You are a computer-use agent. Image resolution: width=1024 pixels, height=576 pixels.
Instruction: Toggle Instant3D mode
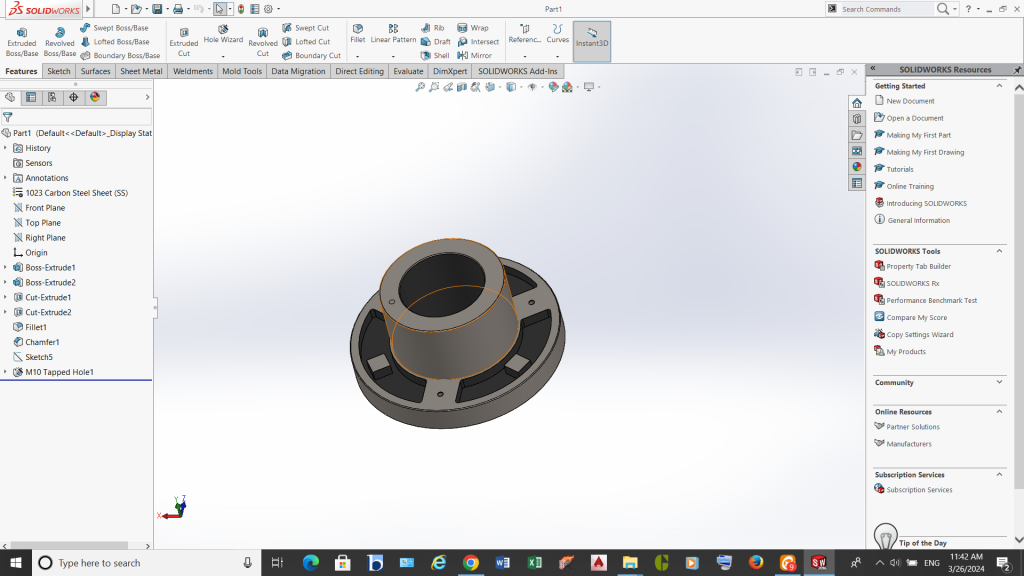(591, 41)
